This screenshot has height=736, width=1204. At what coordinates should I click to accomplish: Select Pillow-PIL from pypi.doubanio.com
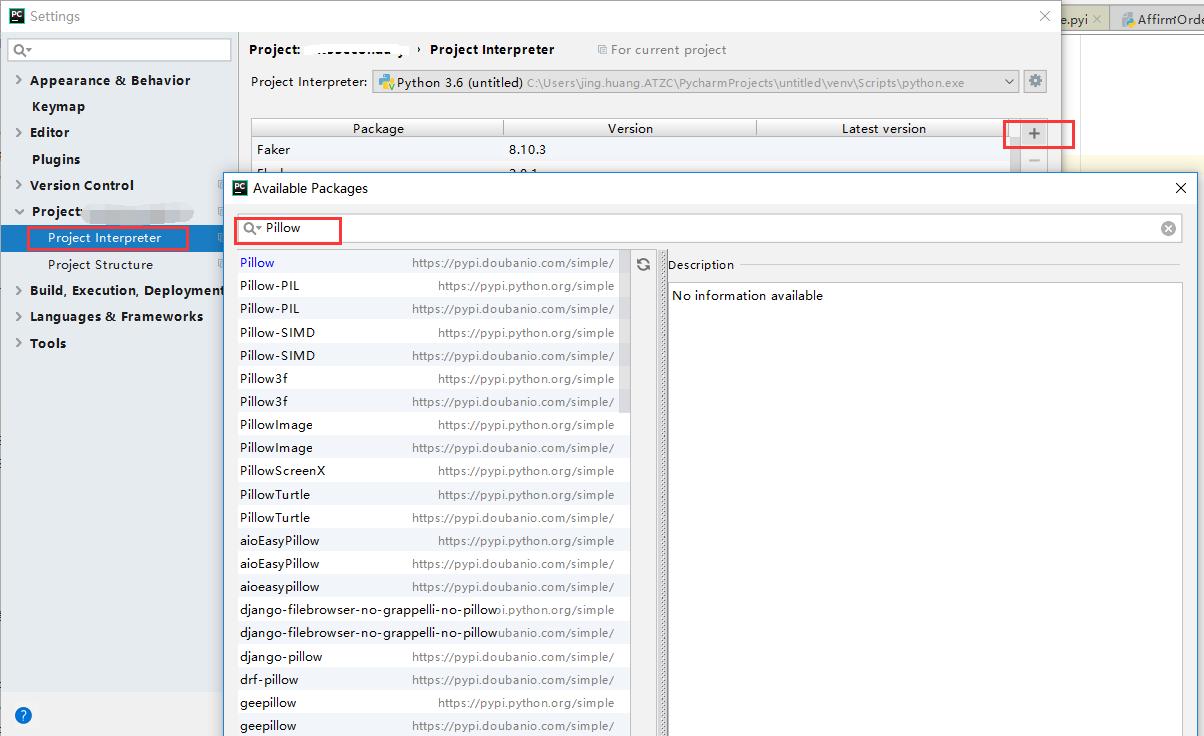tap(427, 309)
